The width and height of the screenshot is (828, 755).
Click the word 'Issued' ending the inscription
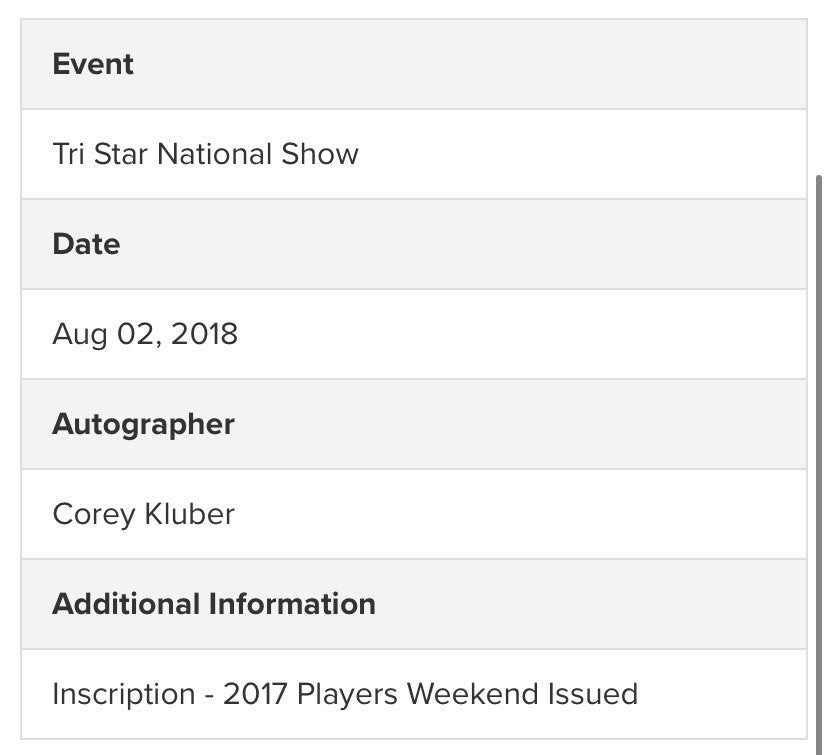click(593, 694)
